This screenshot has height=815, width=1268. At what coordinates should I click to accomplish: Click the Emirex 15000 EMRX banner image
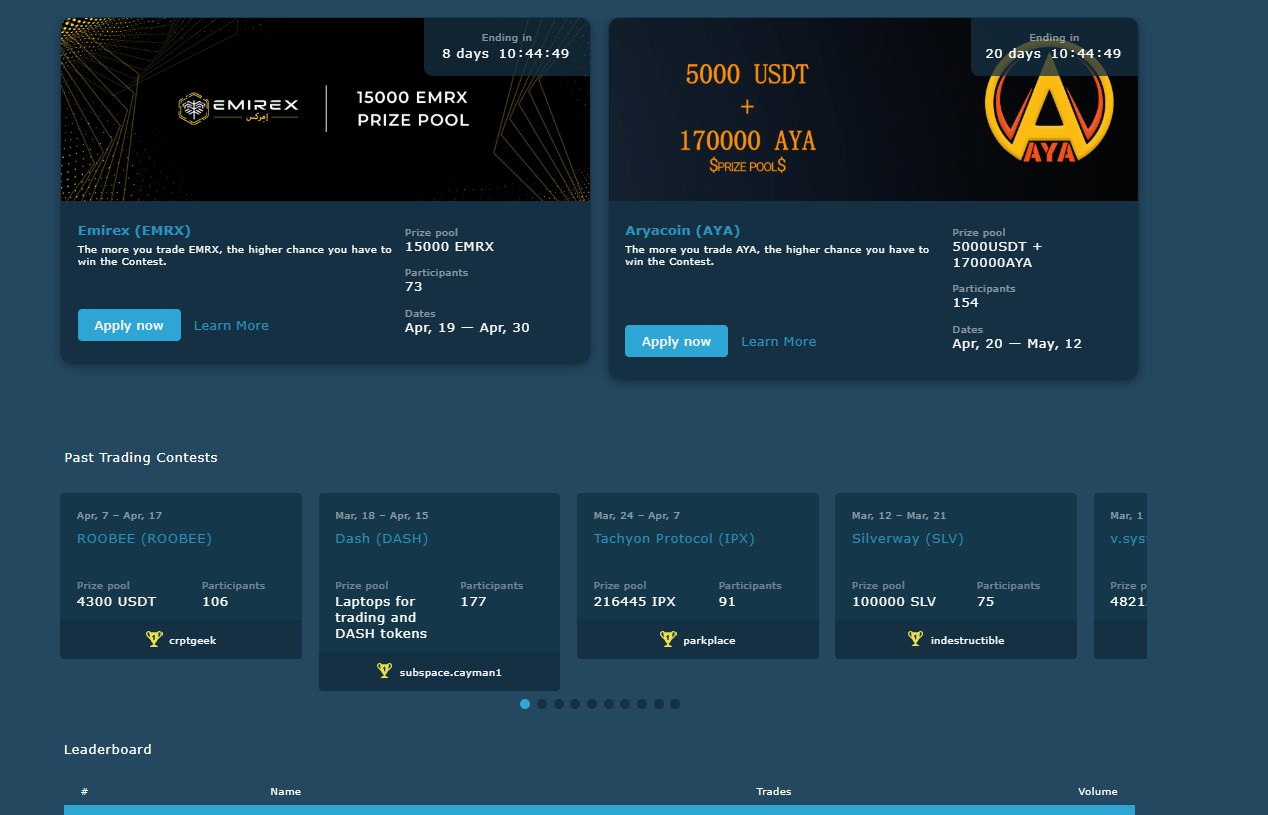point(325,109)
